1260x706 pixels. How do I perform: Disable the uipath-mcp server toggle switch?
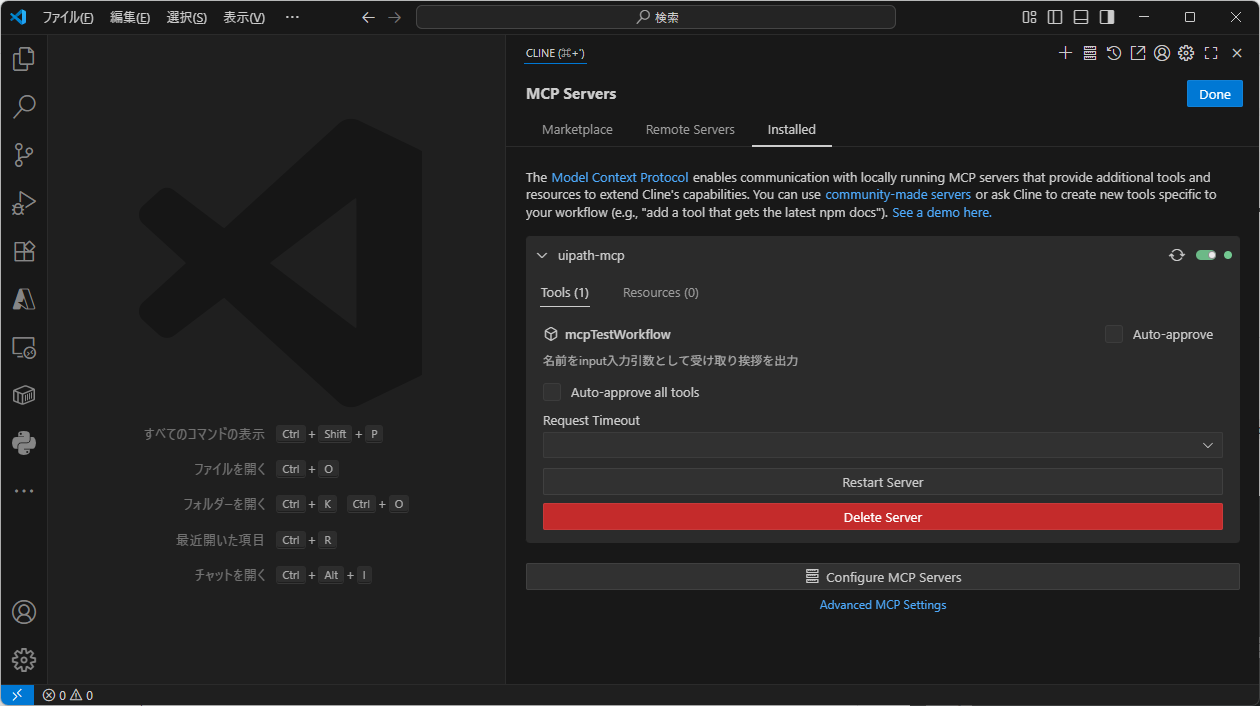[1205, 255]
